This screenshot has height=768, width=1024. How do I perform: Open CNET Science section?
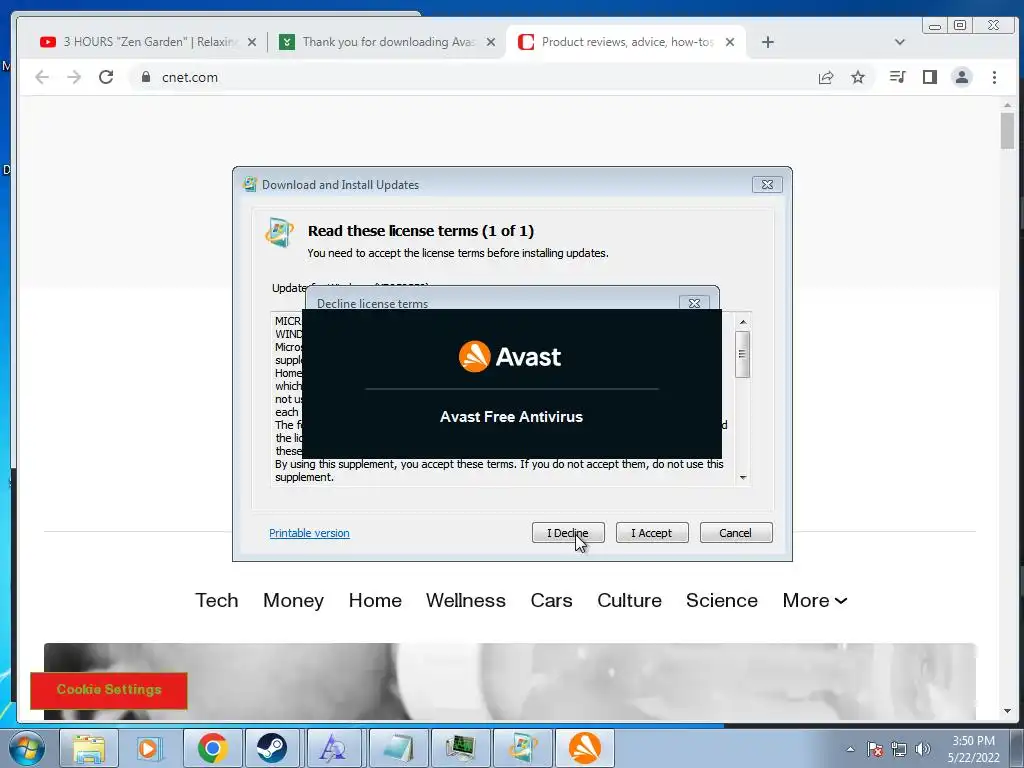(x=722, y=600)
